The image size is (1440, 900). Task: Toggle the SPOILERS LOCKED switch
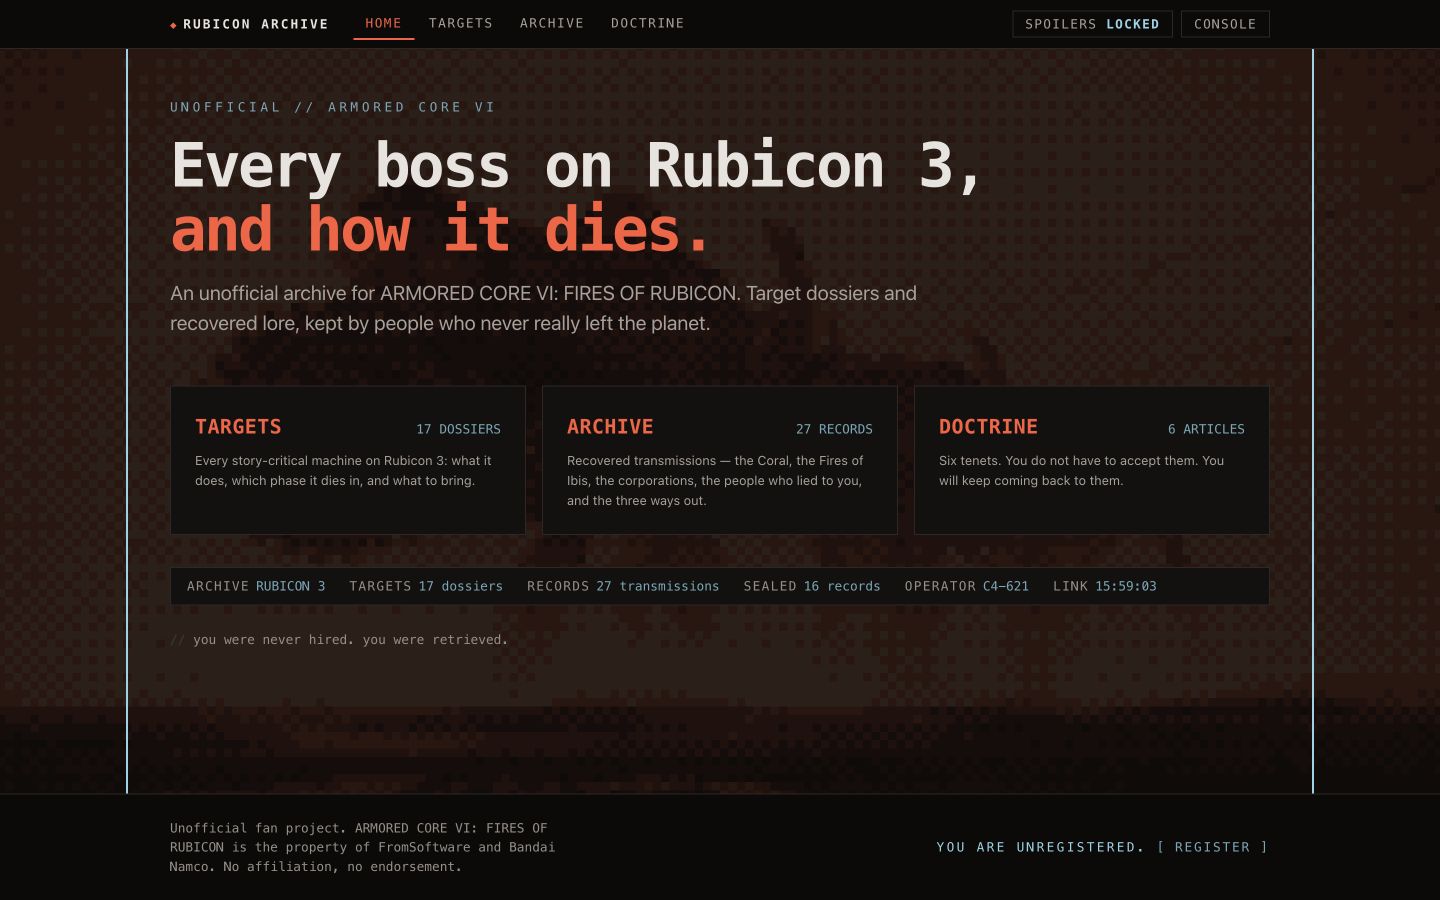click(1092, 24)
